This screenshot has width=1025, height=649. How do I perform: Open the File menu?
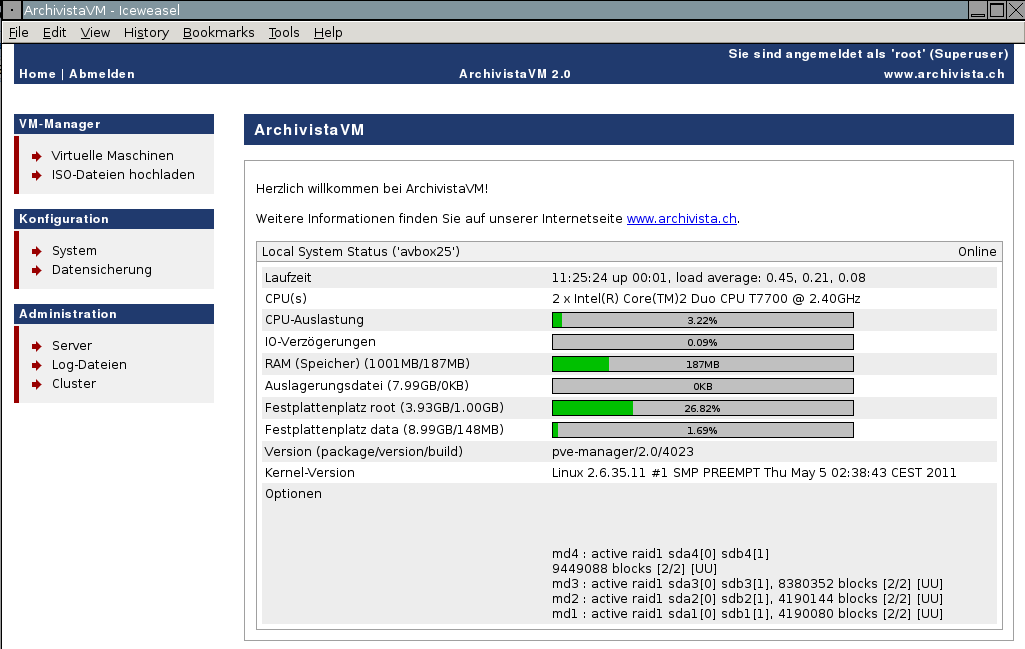[19, 32]
